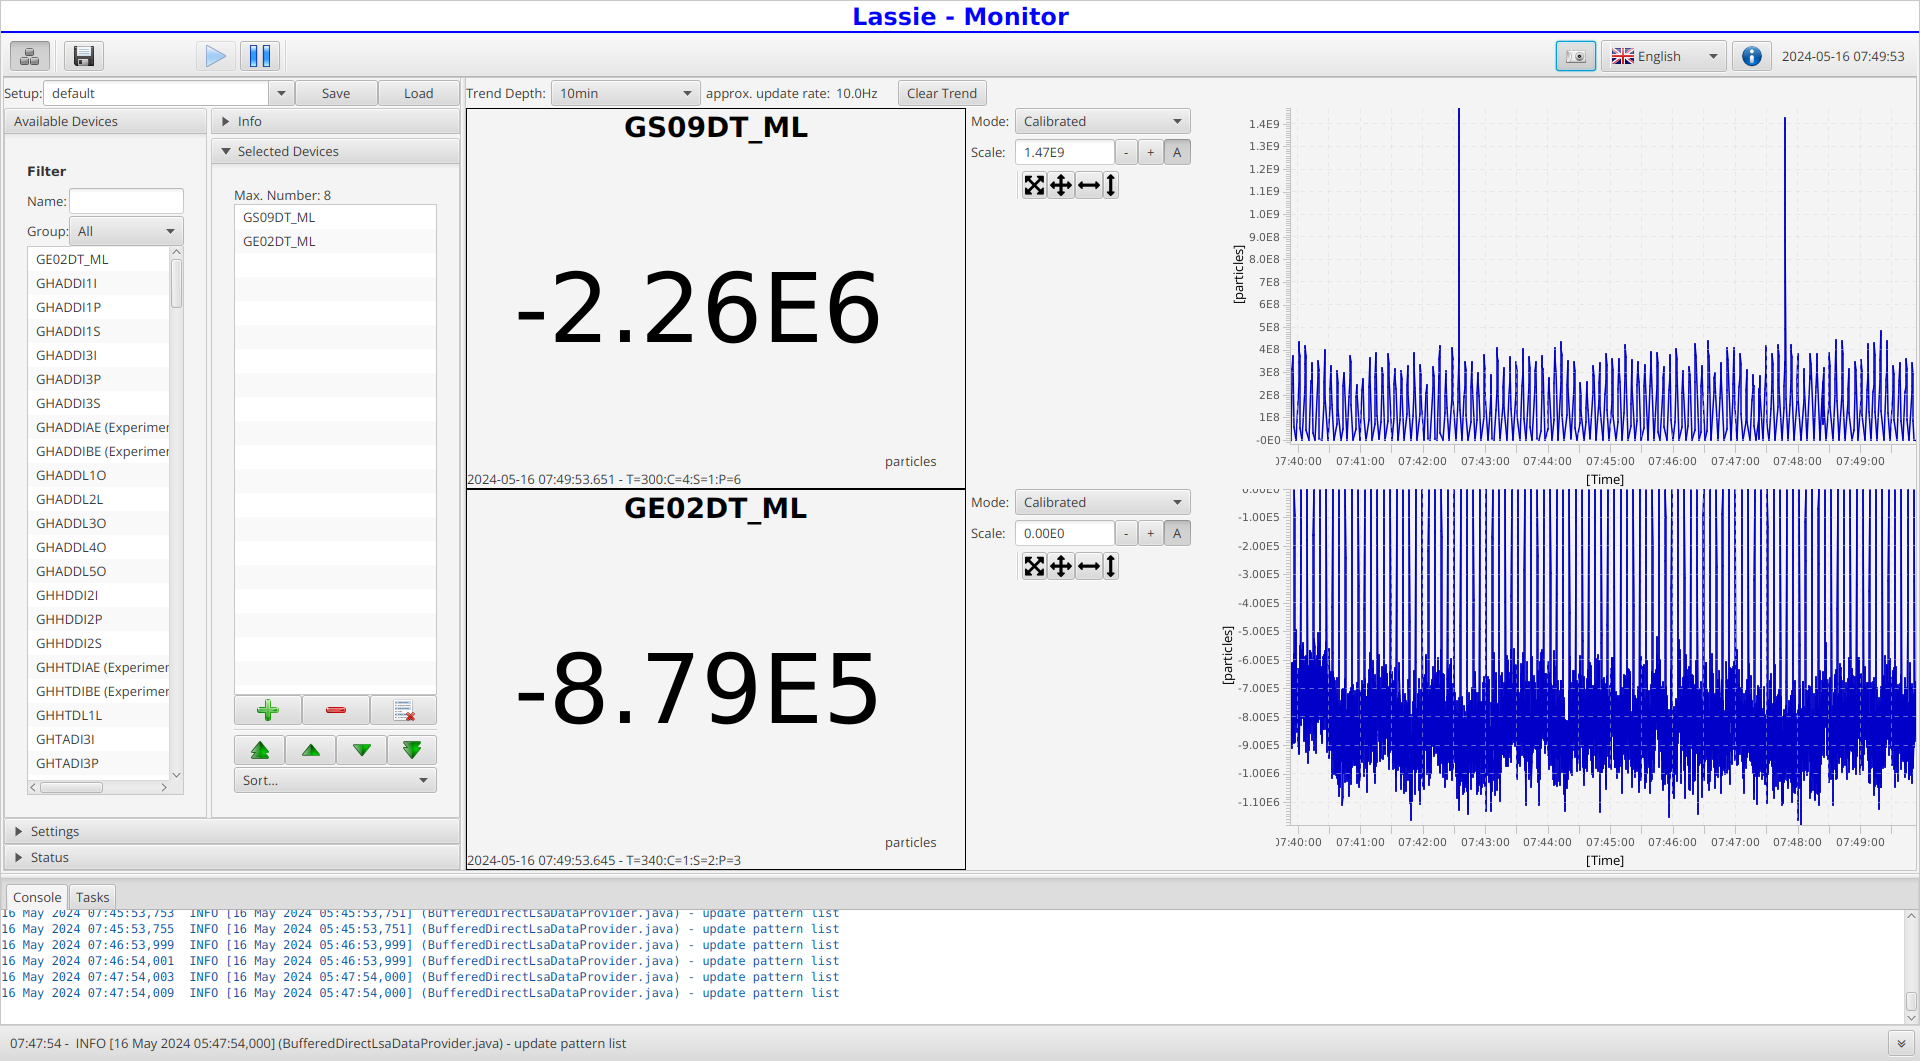Select GHADDL1O in available devices

coord(99,475)
